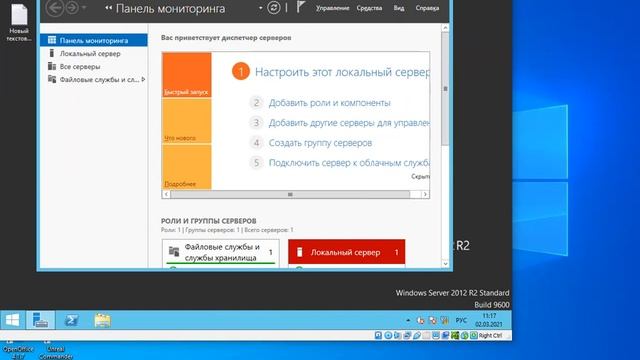Viewport: 640px width, 360px height.
Task: Expand the Файловые службы sidebar arrow
Action: 143,79
